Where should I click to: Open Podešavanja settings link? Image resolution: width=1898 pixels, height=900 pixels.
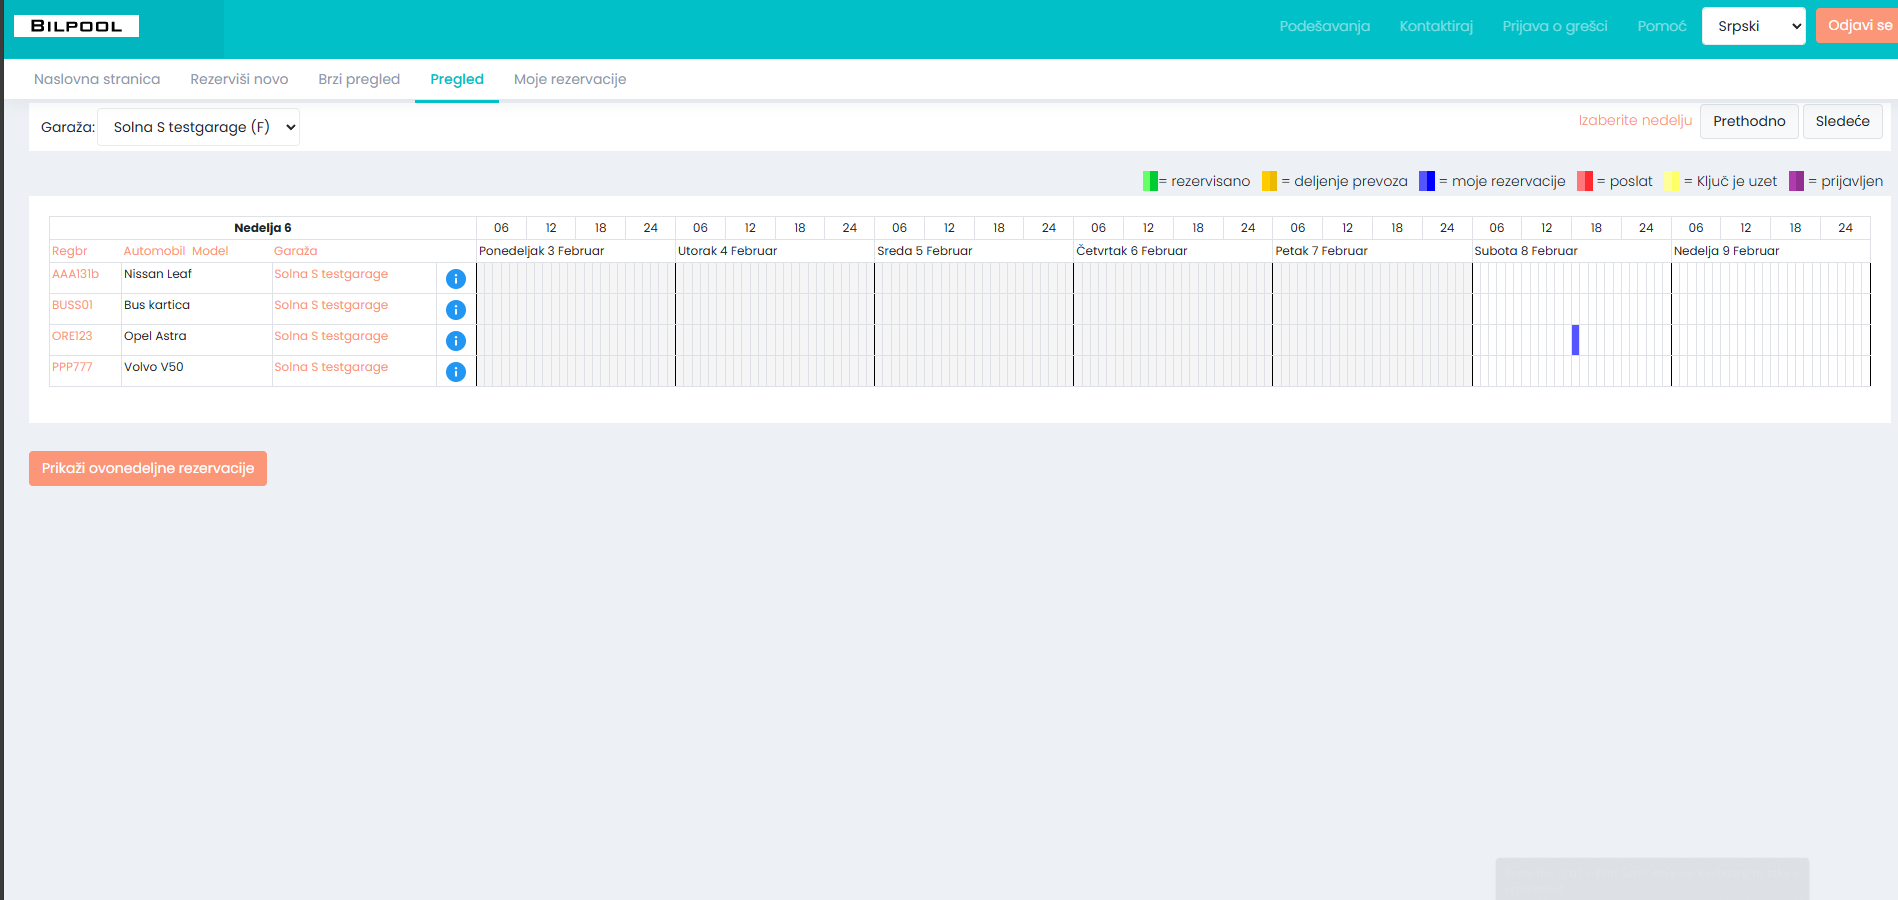[x=1324, y=26]
